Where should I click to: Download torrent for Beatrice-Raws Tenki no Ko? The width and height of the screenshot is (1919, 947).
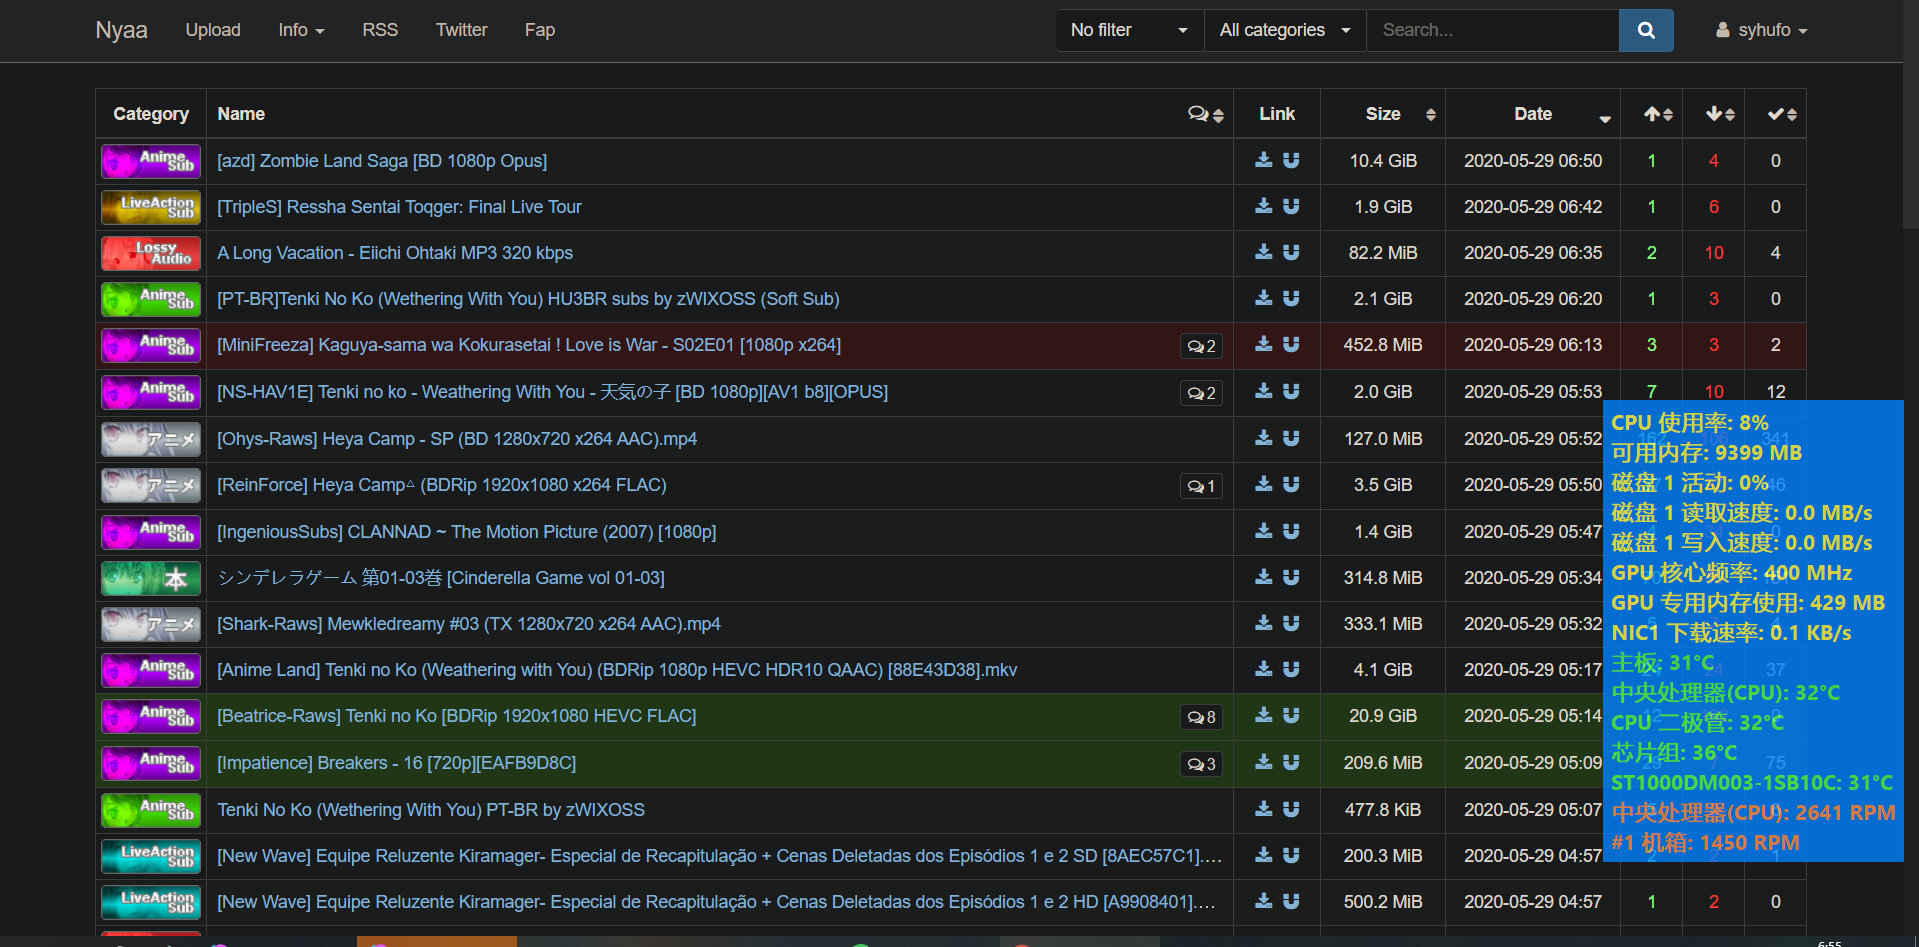[x=1264, y=715]
